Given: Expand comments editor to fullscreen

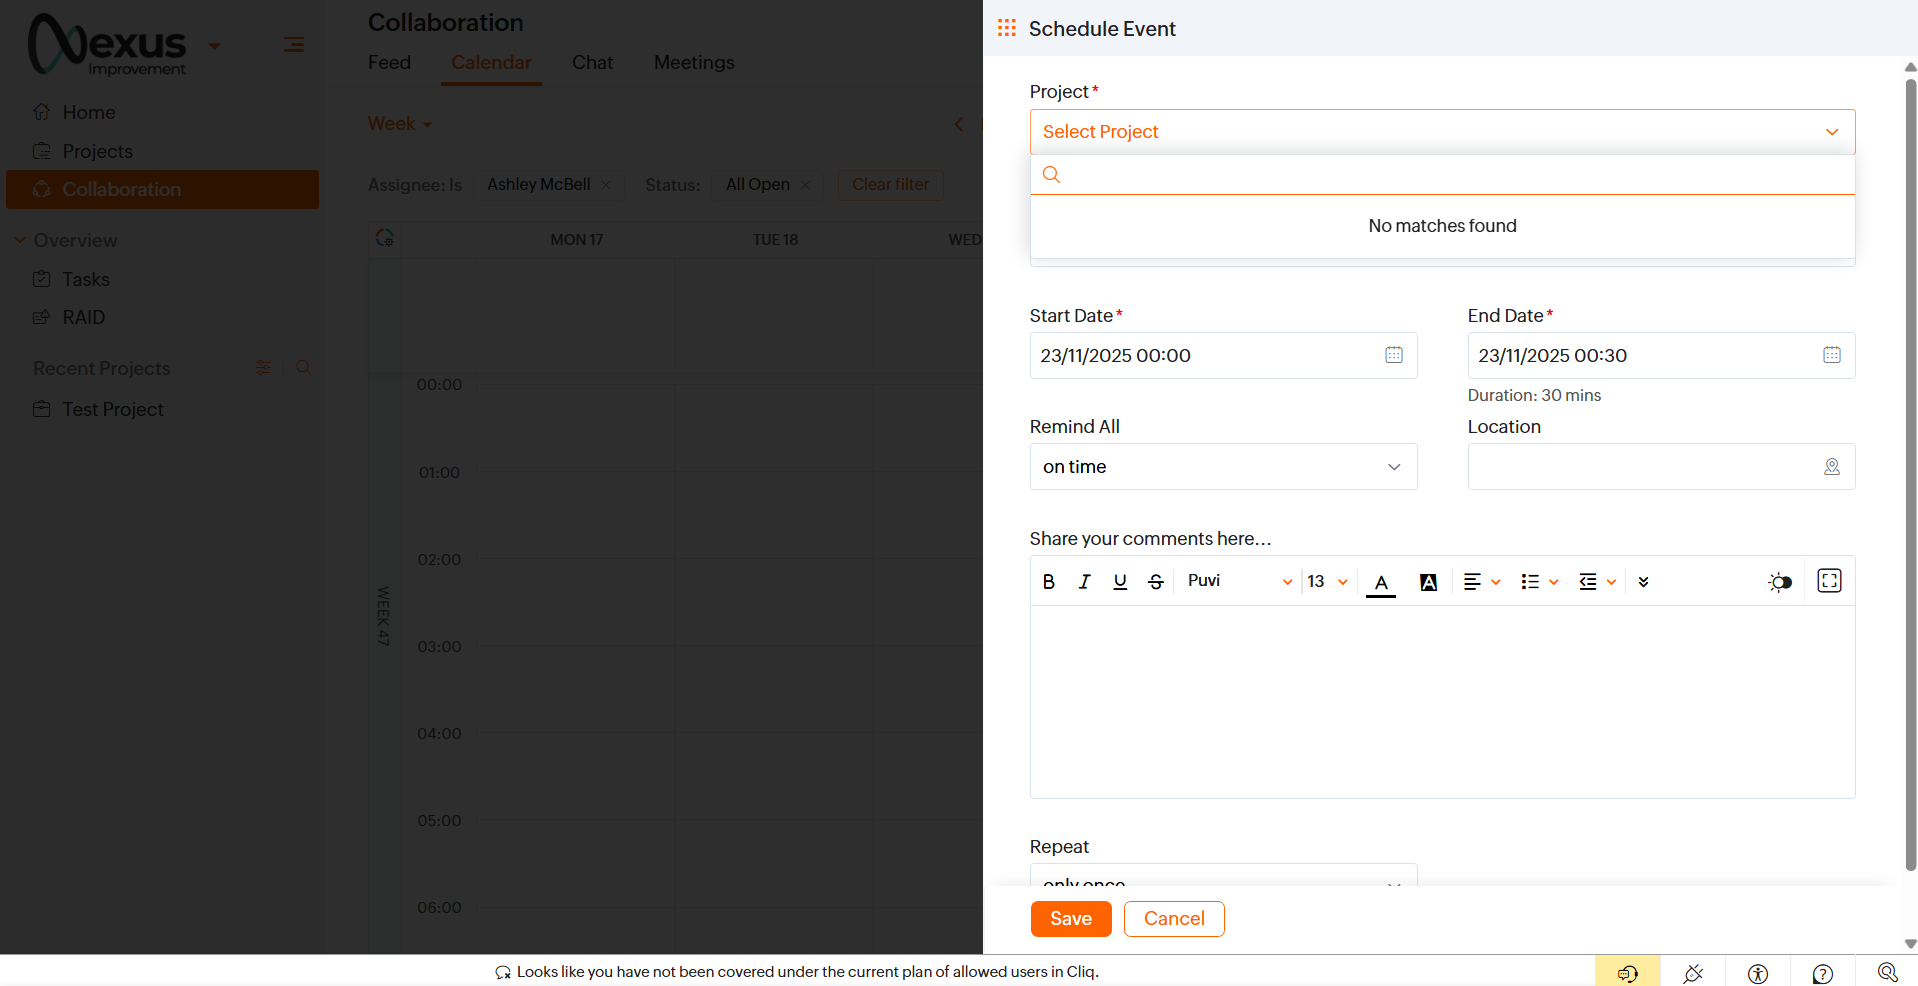Looking at the screenshot, I should (1829, 581).
